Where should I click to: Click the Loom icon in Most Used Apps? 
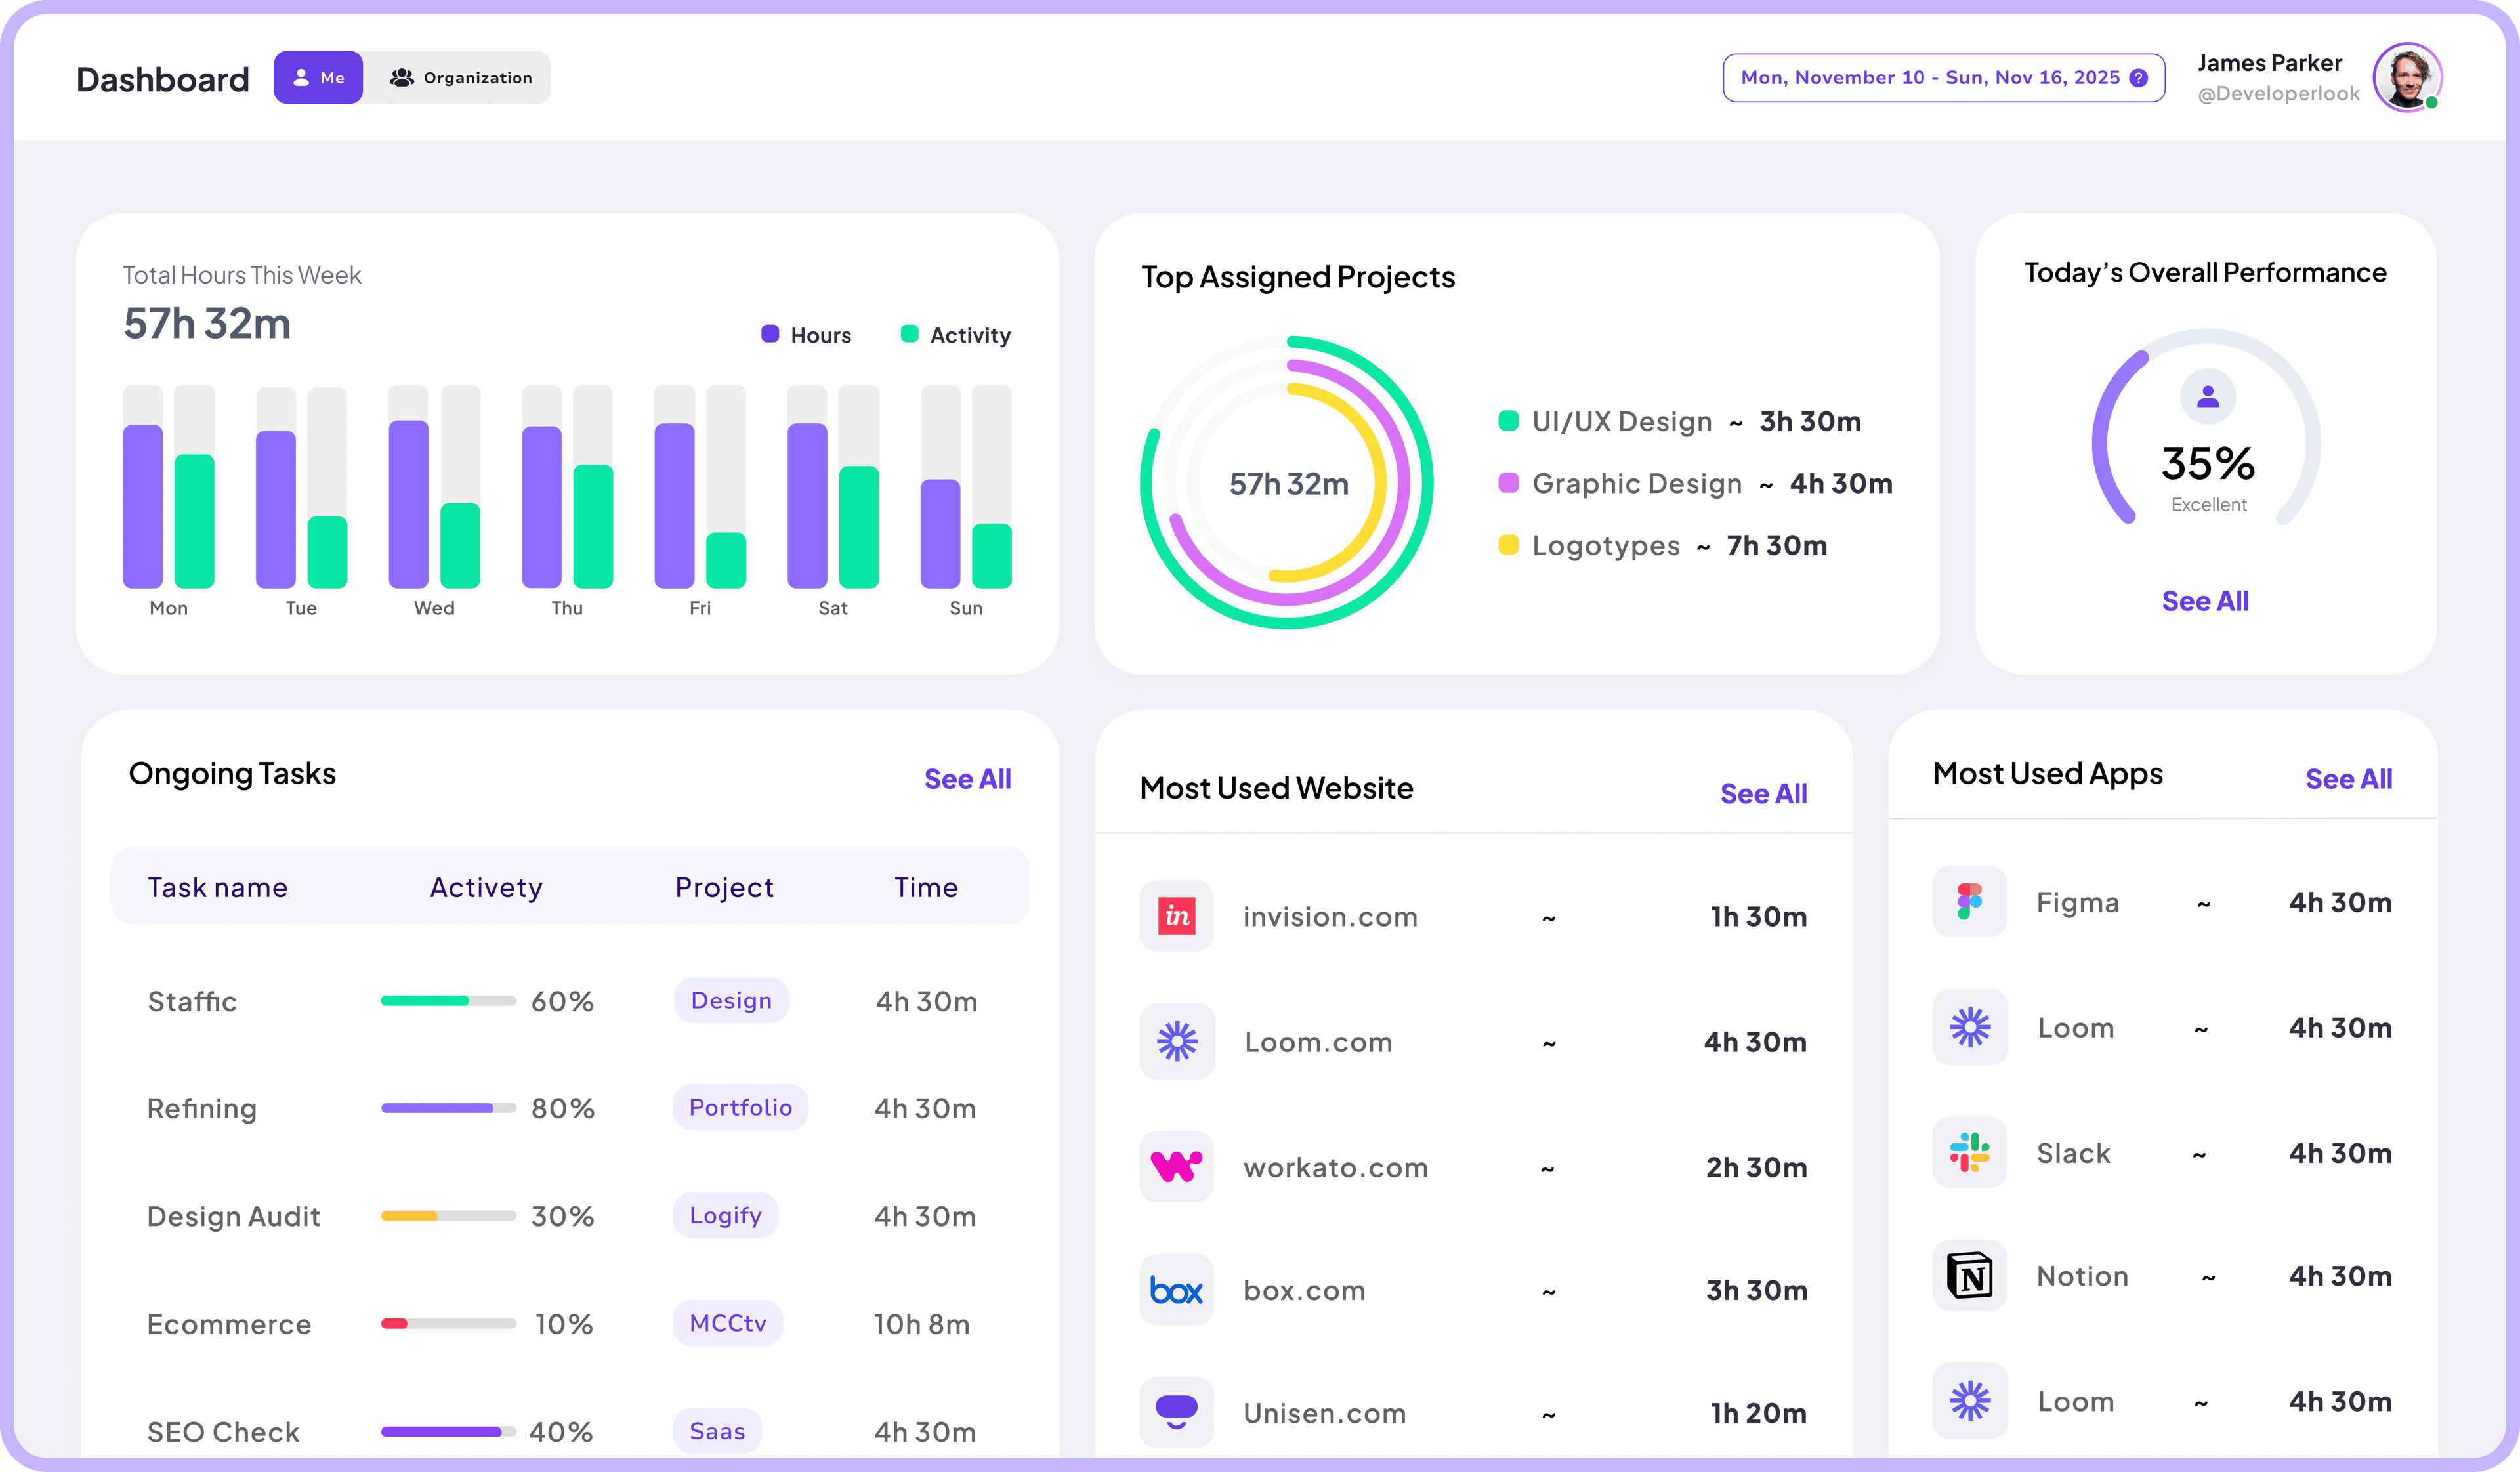tap(1969, 1027)
